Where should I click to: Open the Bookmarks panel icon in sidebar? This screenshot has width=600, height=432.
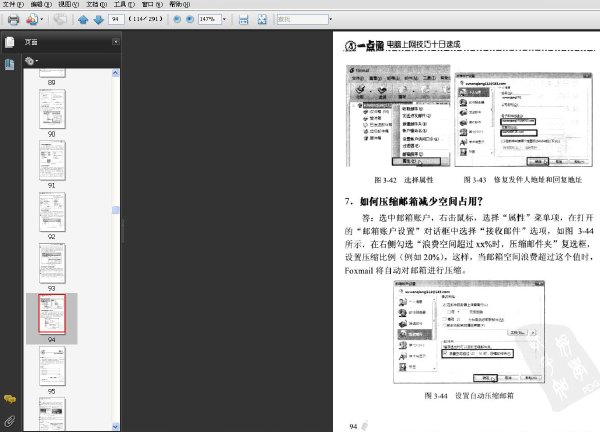click(x=10, y=64)
